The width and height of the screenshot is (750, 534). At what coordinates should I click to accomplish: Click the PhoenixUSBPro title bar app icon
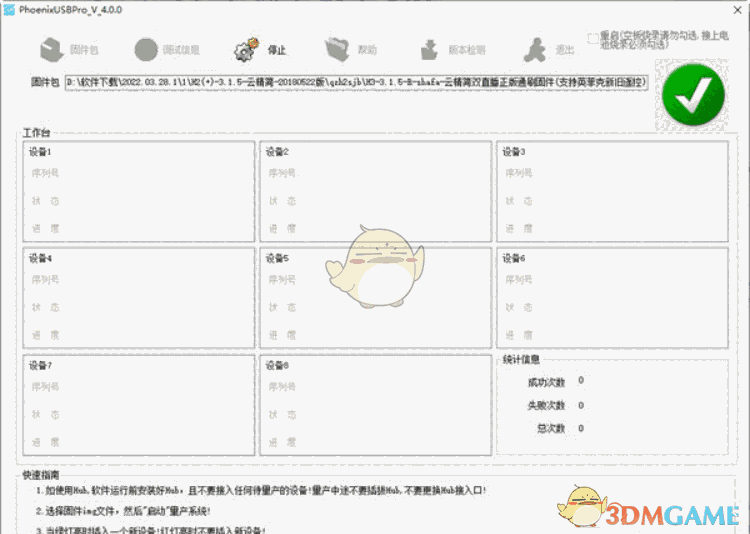tap(9, 10)
